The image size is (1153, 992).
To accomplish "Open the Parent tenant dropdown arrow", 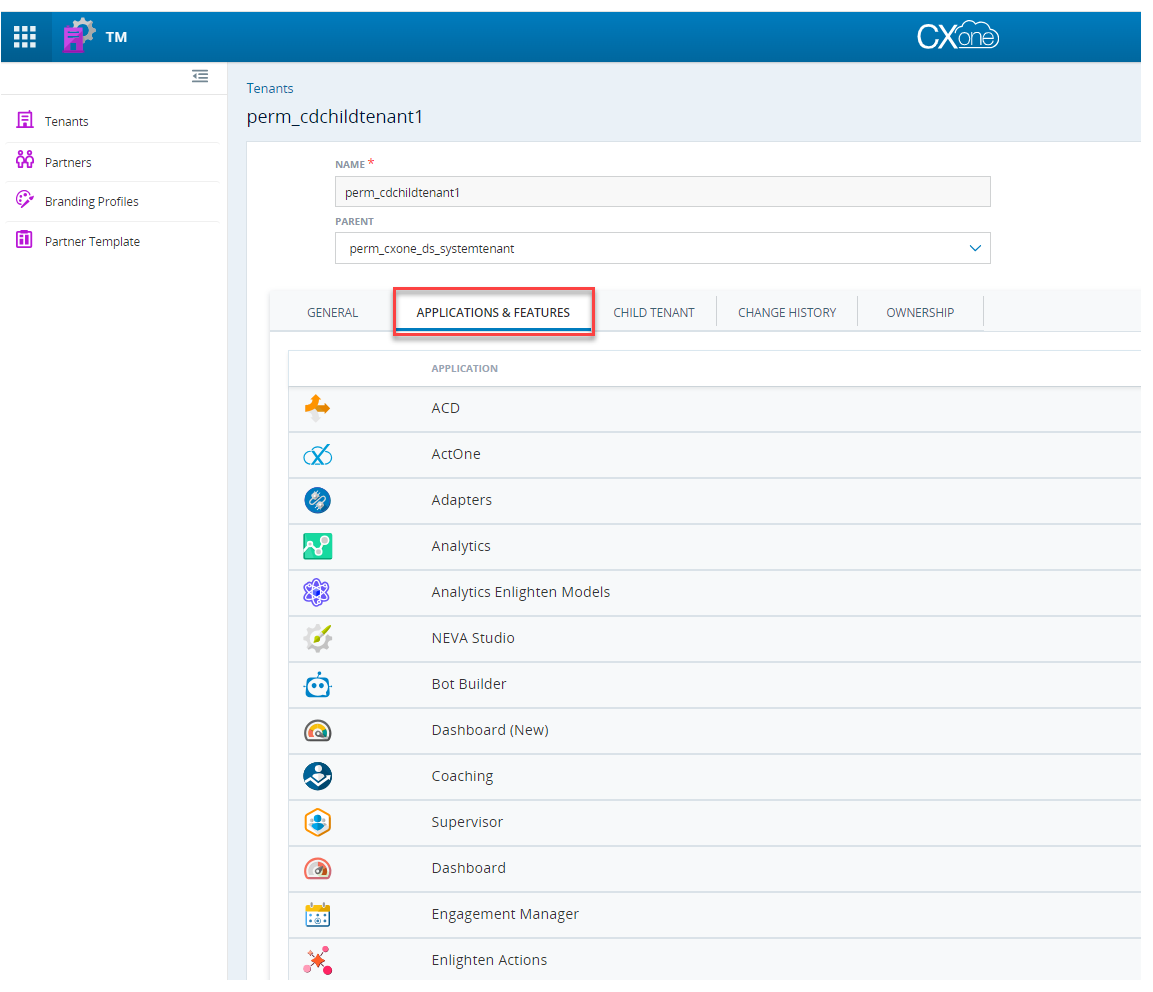I will [x=975, y=248].
